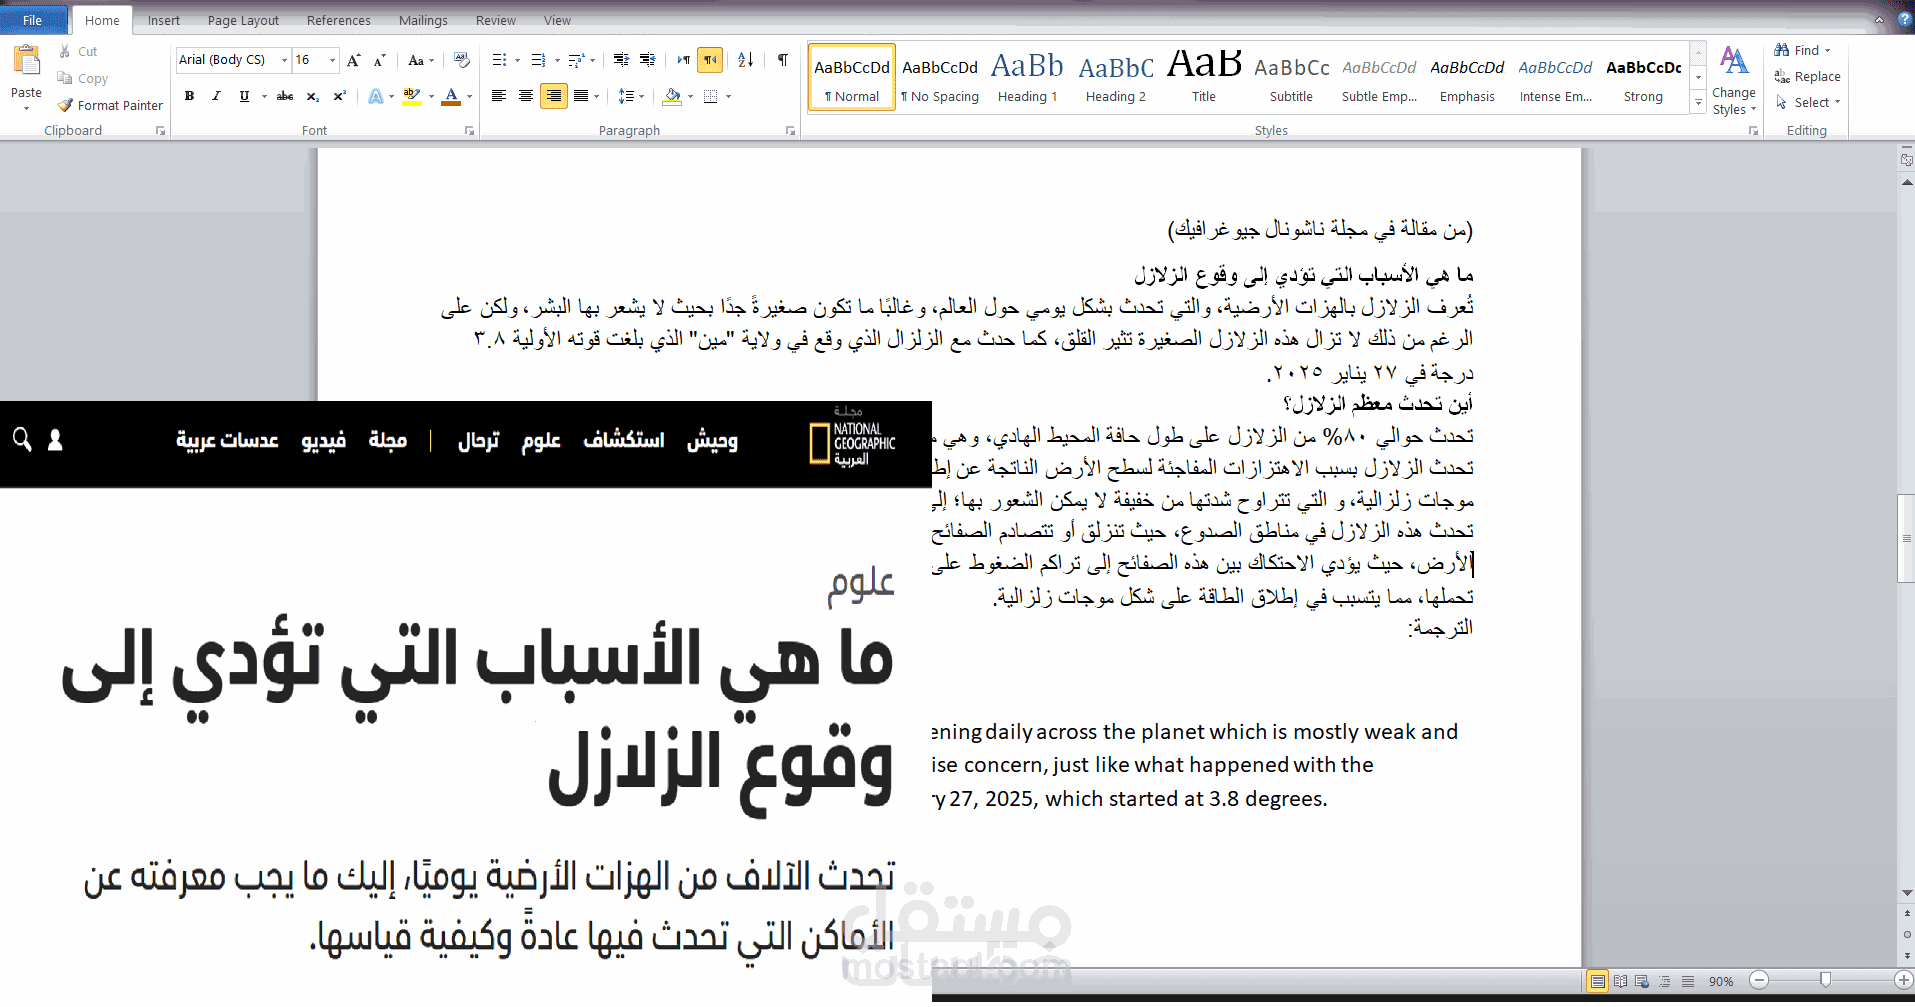Image resolution: width=1915 pixels, height=1007 pixels.
Task: Click the user account icon on website header
Action: 56,440
